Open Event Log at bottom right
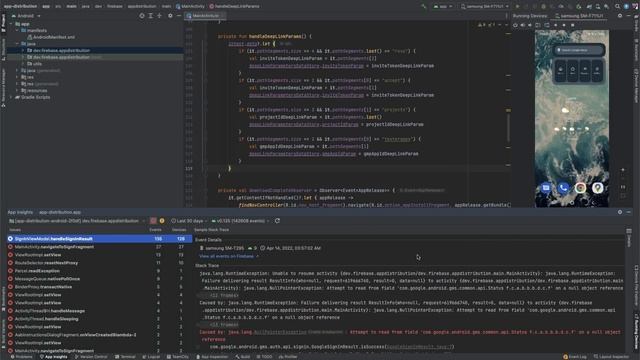The image size is (640, 360). [575, 357]
